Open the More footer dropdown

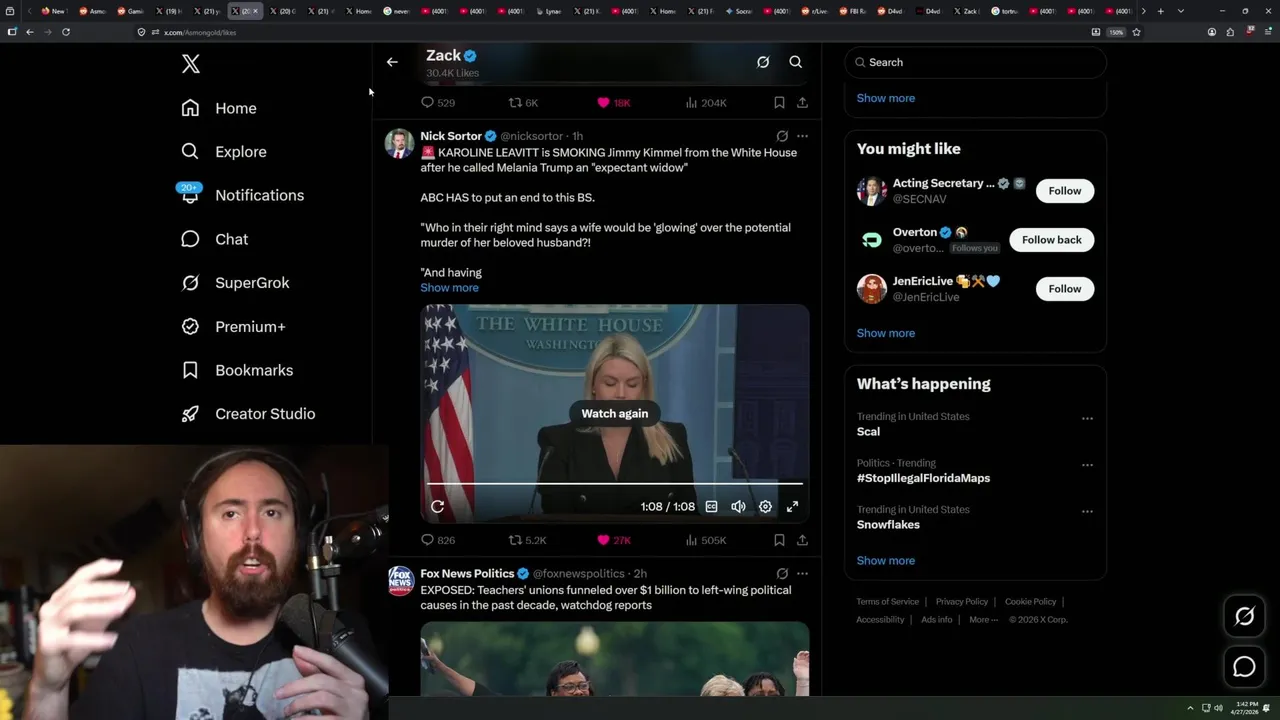pyautogui.click(x=983, y=620)
